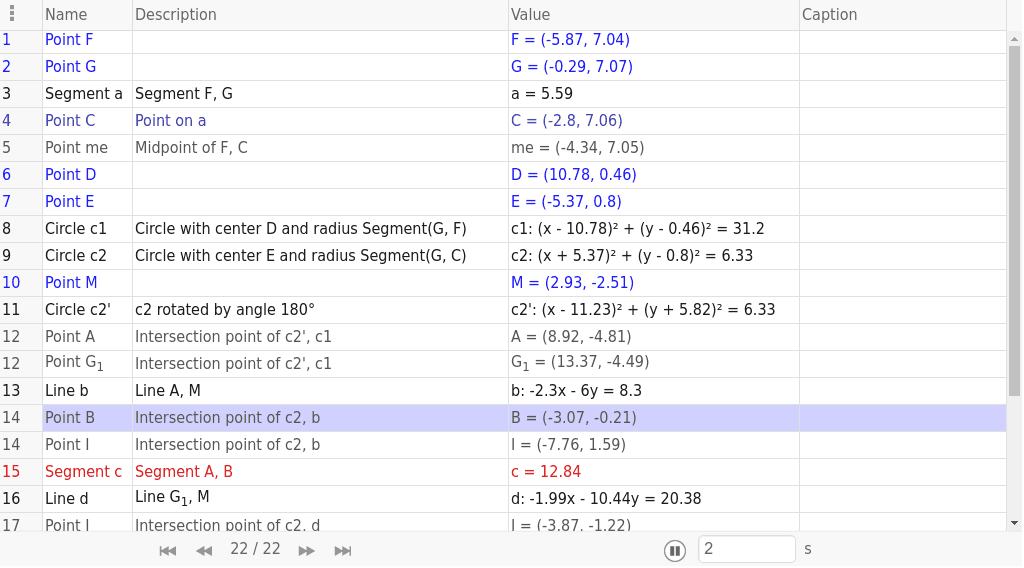Select the Circle c2' row name

coord(78,309)
